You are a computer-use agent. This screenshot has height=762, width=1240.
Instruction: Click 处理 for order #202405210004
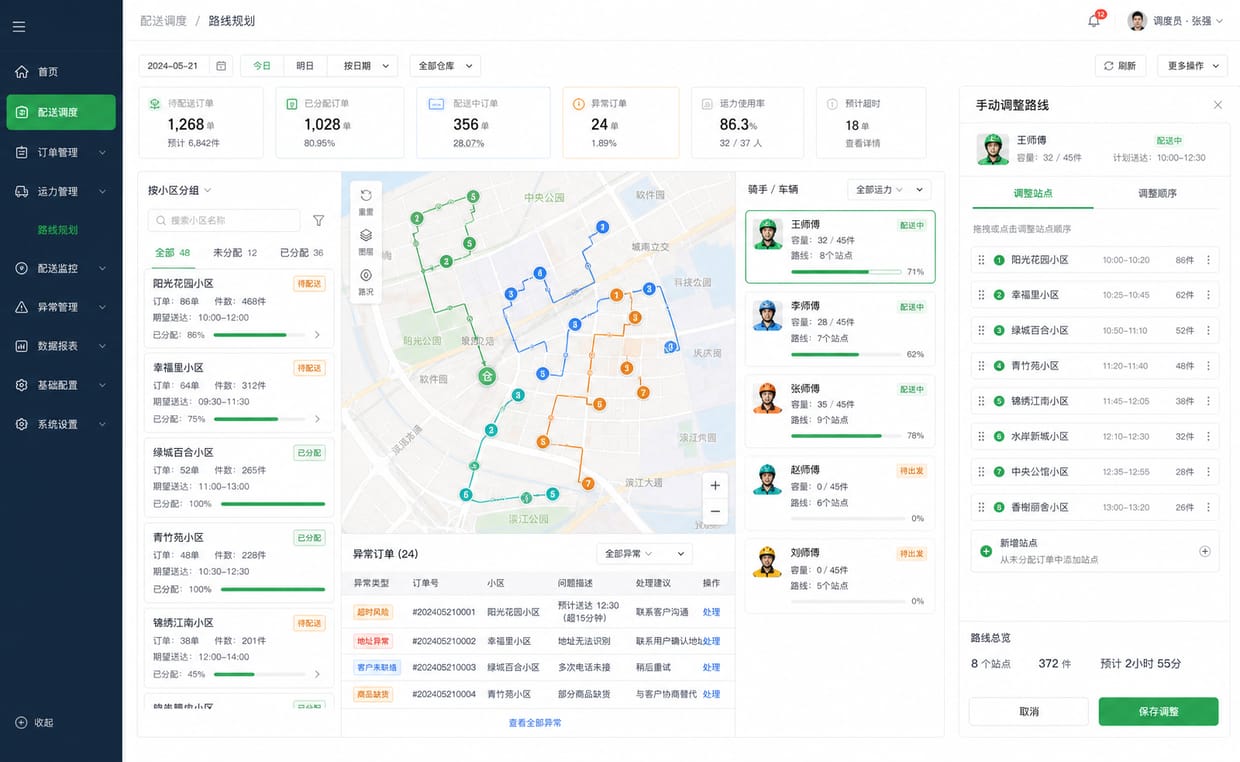(711, 694)
